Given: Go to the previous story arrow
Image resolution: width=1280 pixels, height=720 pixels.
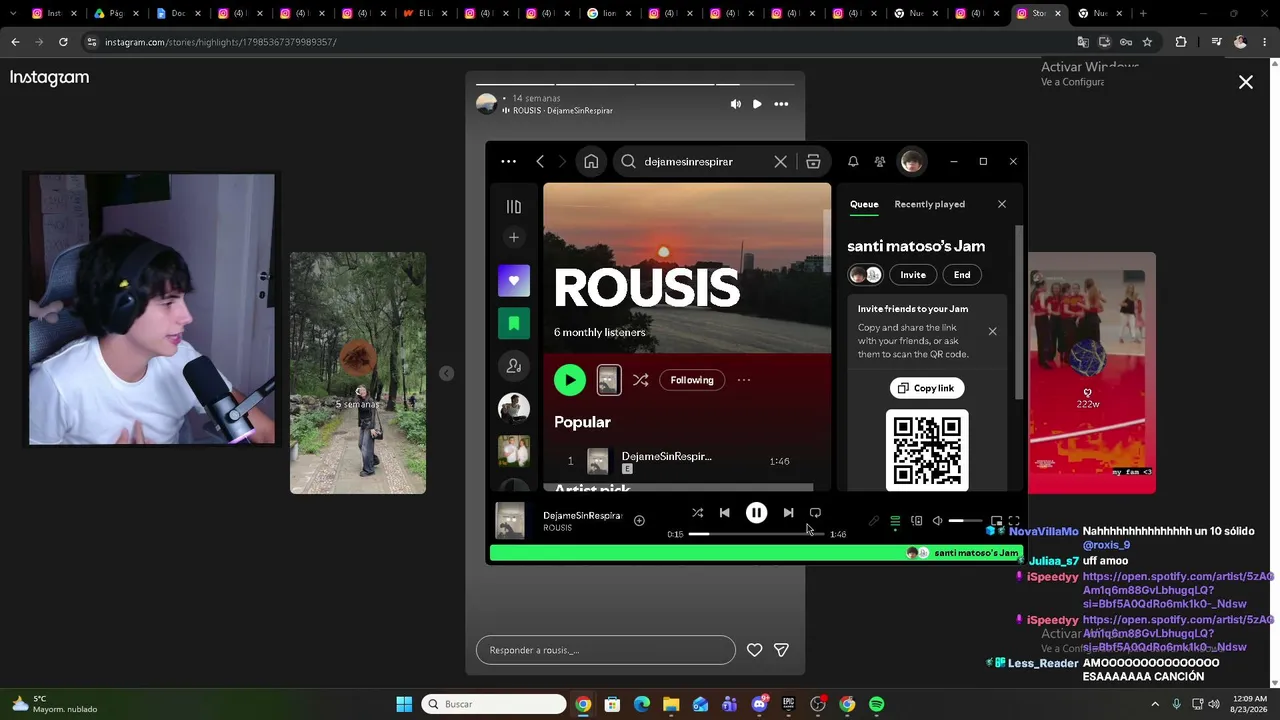Looking at the screenshot, I should pyautogui.click(x=447, y=373).
